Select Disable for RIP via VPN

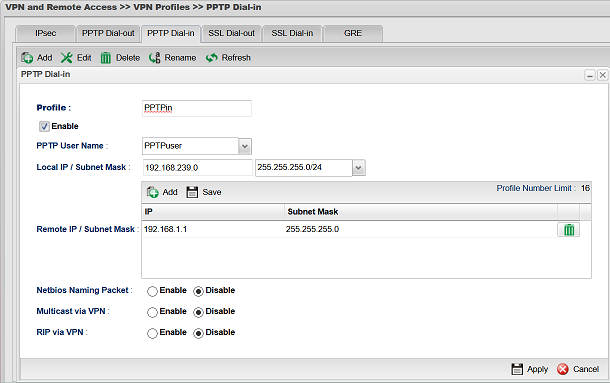coord(198,333)
